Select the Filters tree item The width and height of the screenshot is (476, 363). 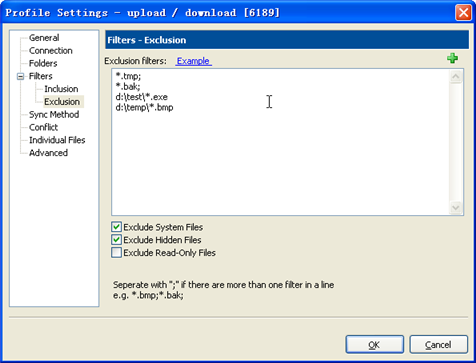click(x=41, y=76)
